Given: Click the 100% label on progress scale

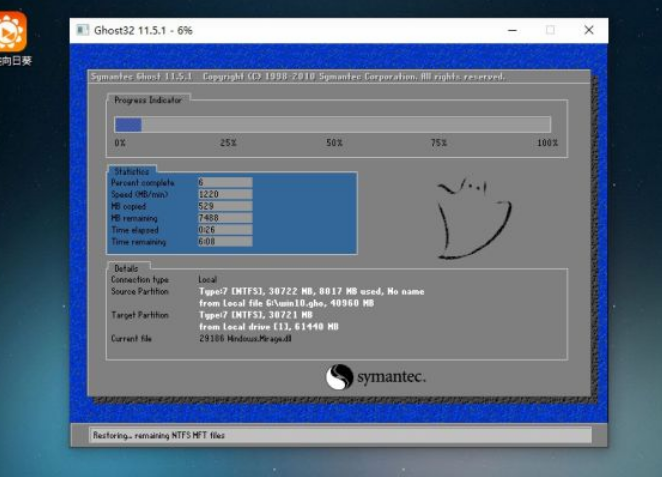Looking at the screenshot, I should point(547,143).
